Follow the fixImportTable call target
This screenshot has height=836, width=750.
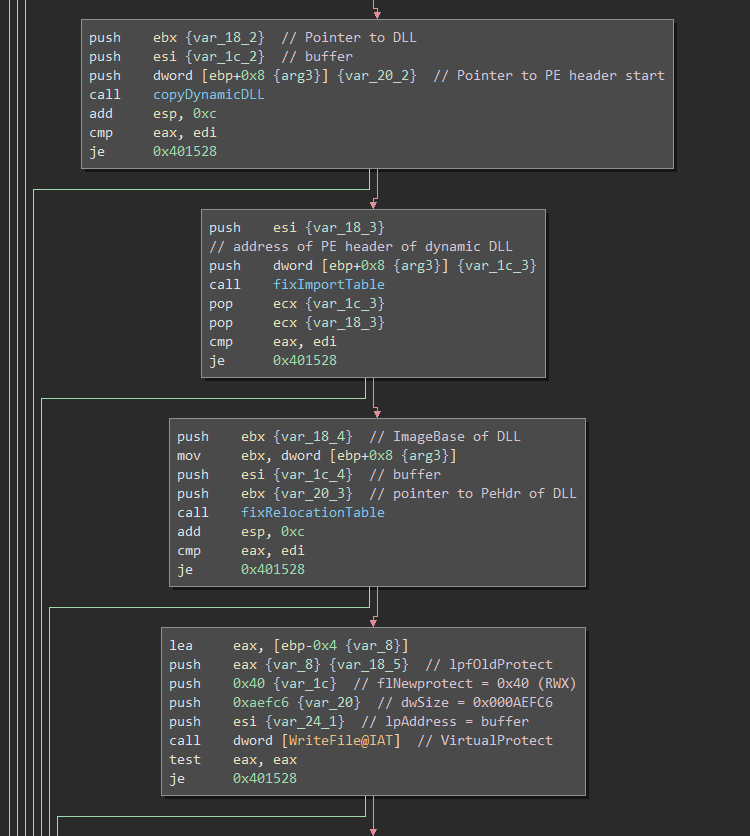[x=328, y=284]
